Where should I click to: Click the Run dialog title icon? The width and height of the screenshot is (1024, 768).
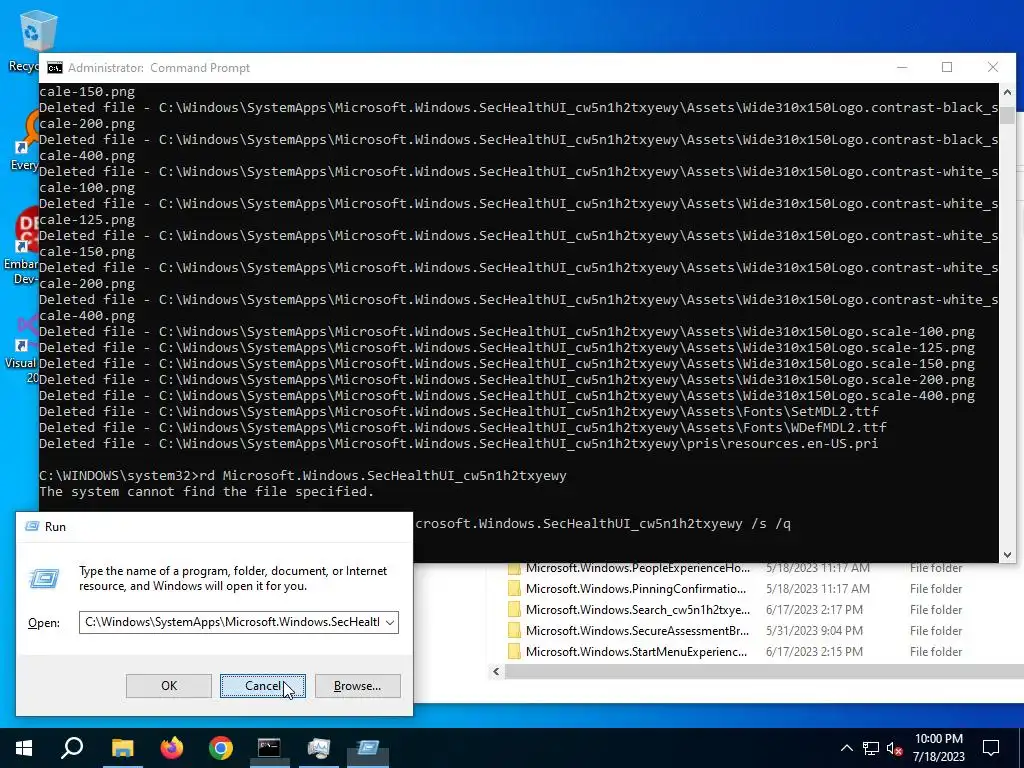coord(31,526)
